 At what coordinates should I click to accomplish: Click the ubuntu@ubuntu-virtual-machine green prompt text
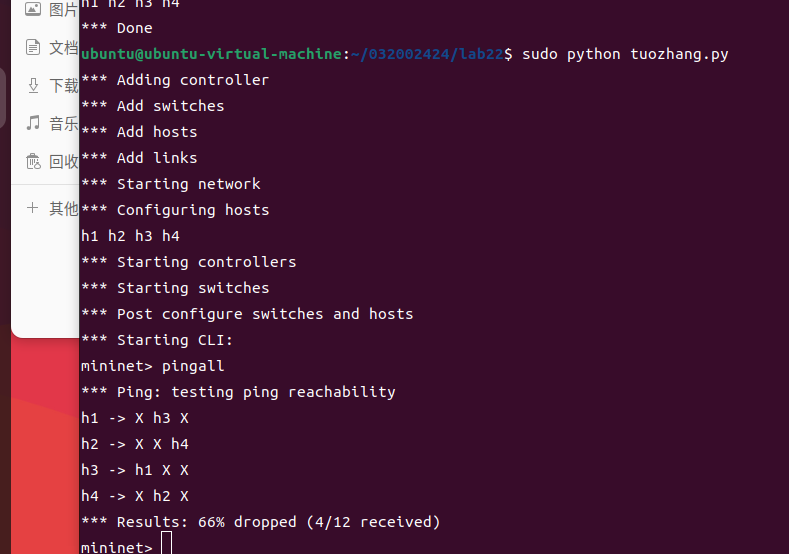(211, 54)
